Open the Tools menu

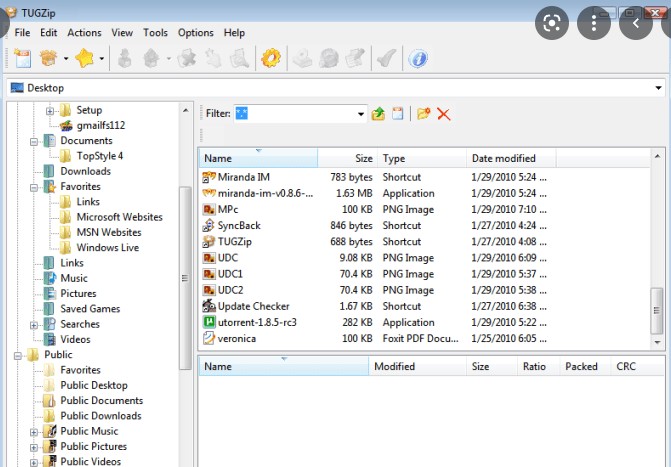pos(155,33)
